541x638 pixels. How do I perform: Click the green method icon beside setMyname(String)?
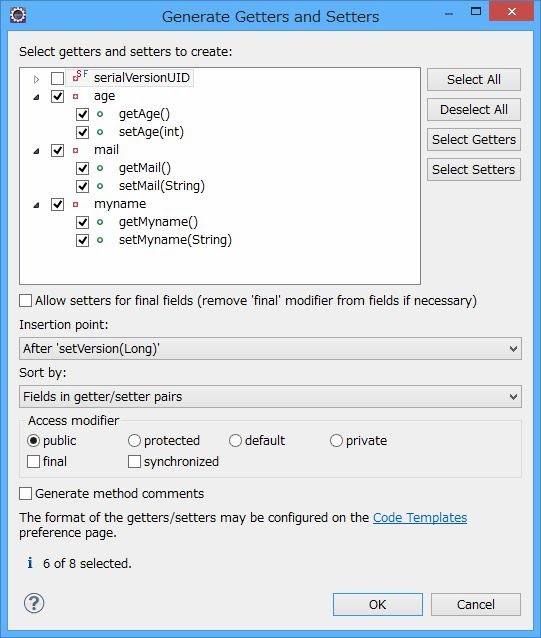point(100,240)
